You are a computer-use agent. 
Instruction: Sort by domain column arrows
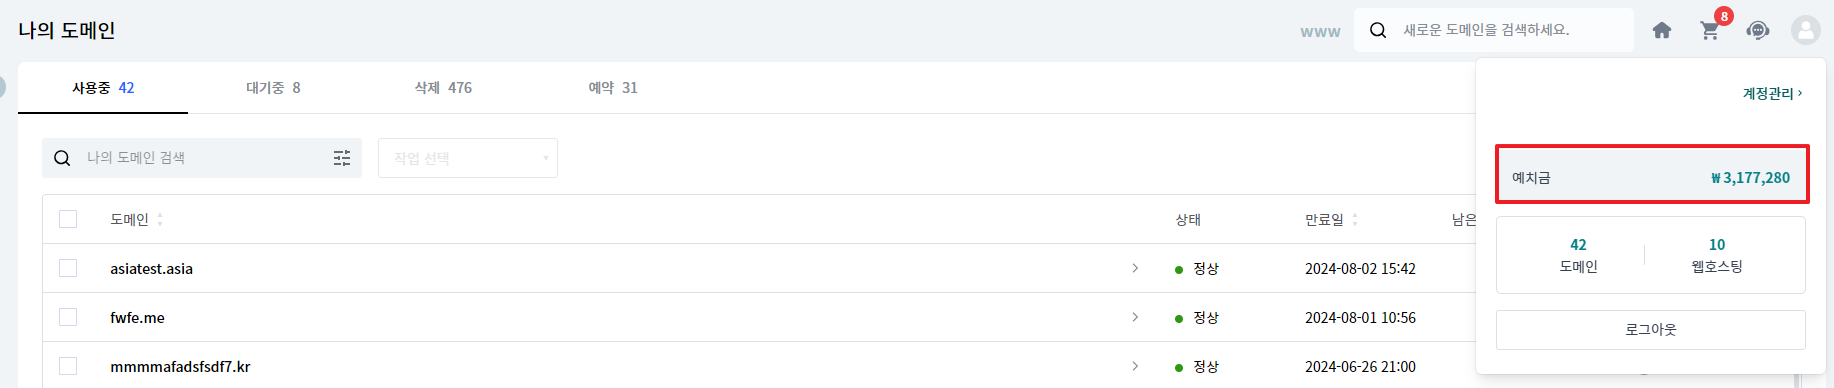click(x=160, y=219)
